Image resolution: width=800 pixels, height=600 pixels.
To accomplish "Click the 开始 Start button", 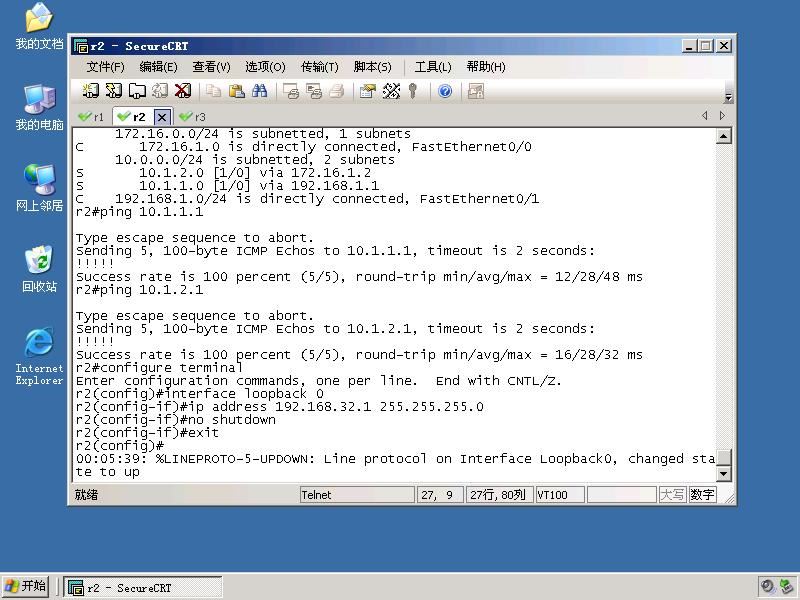I will pos(26,586).
